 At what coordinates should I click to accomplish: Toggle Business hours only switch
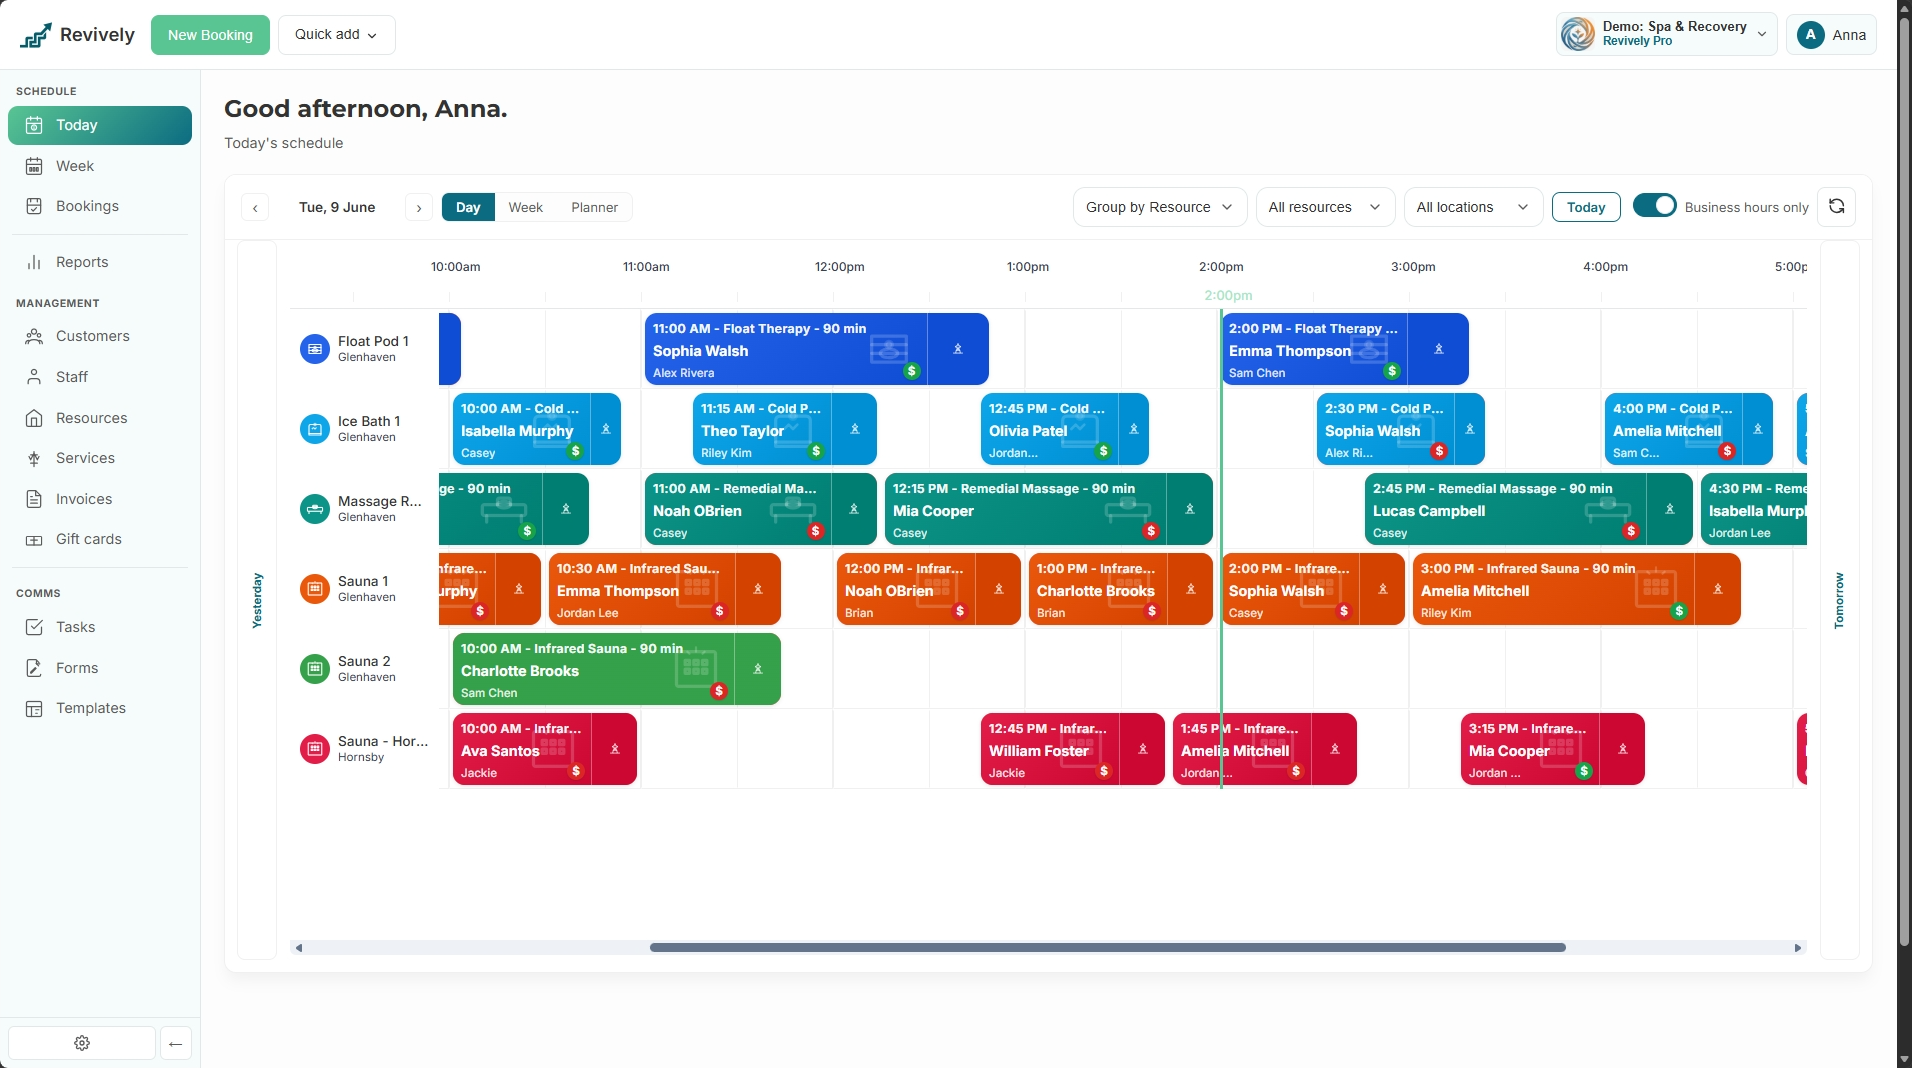[x=1655, y=206]
